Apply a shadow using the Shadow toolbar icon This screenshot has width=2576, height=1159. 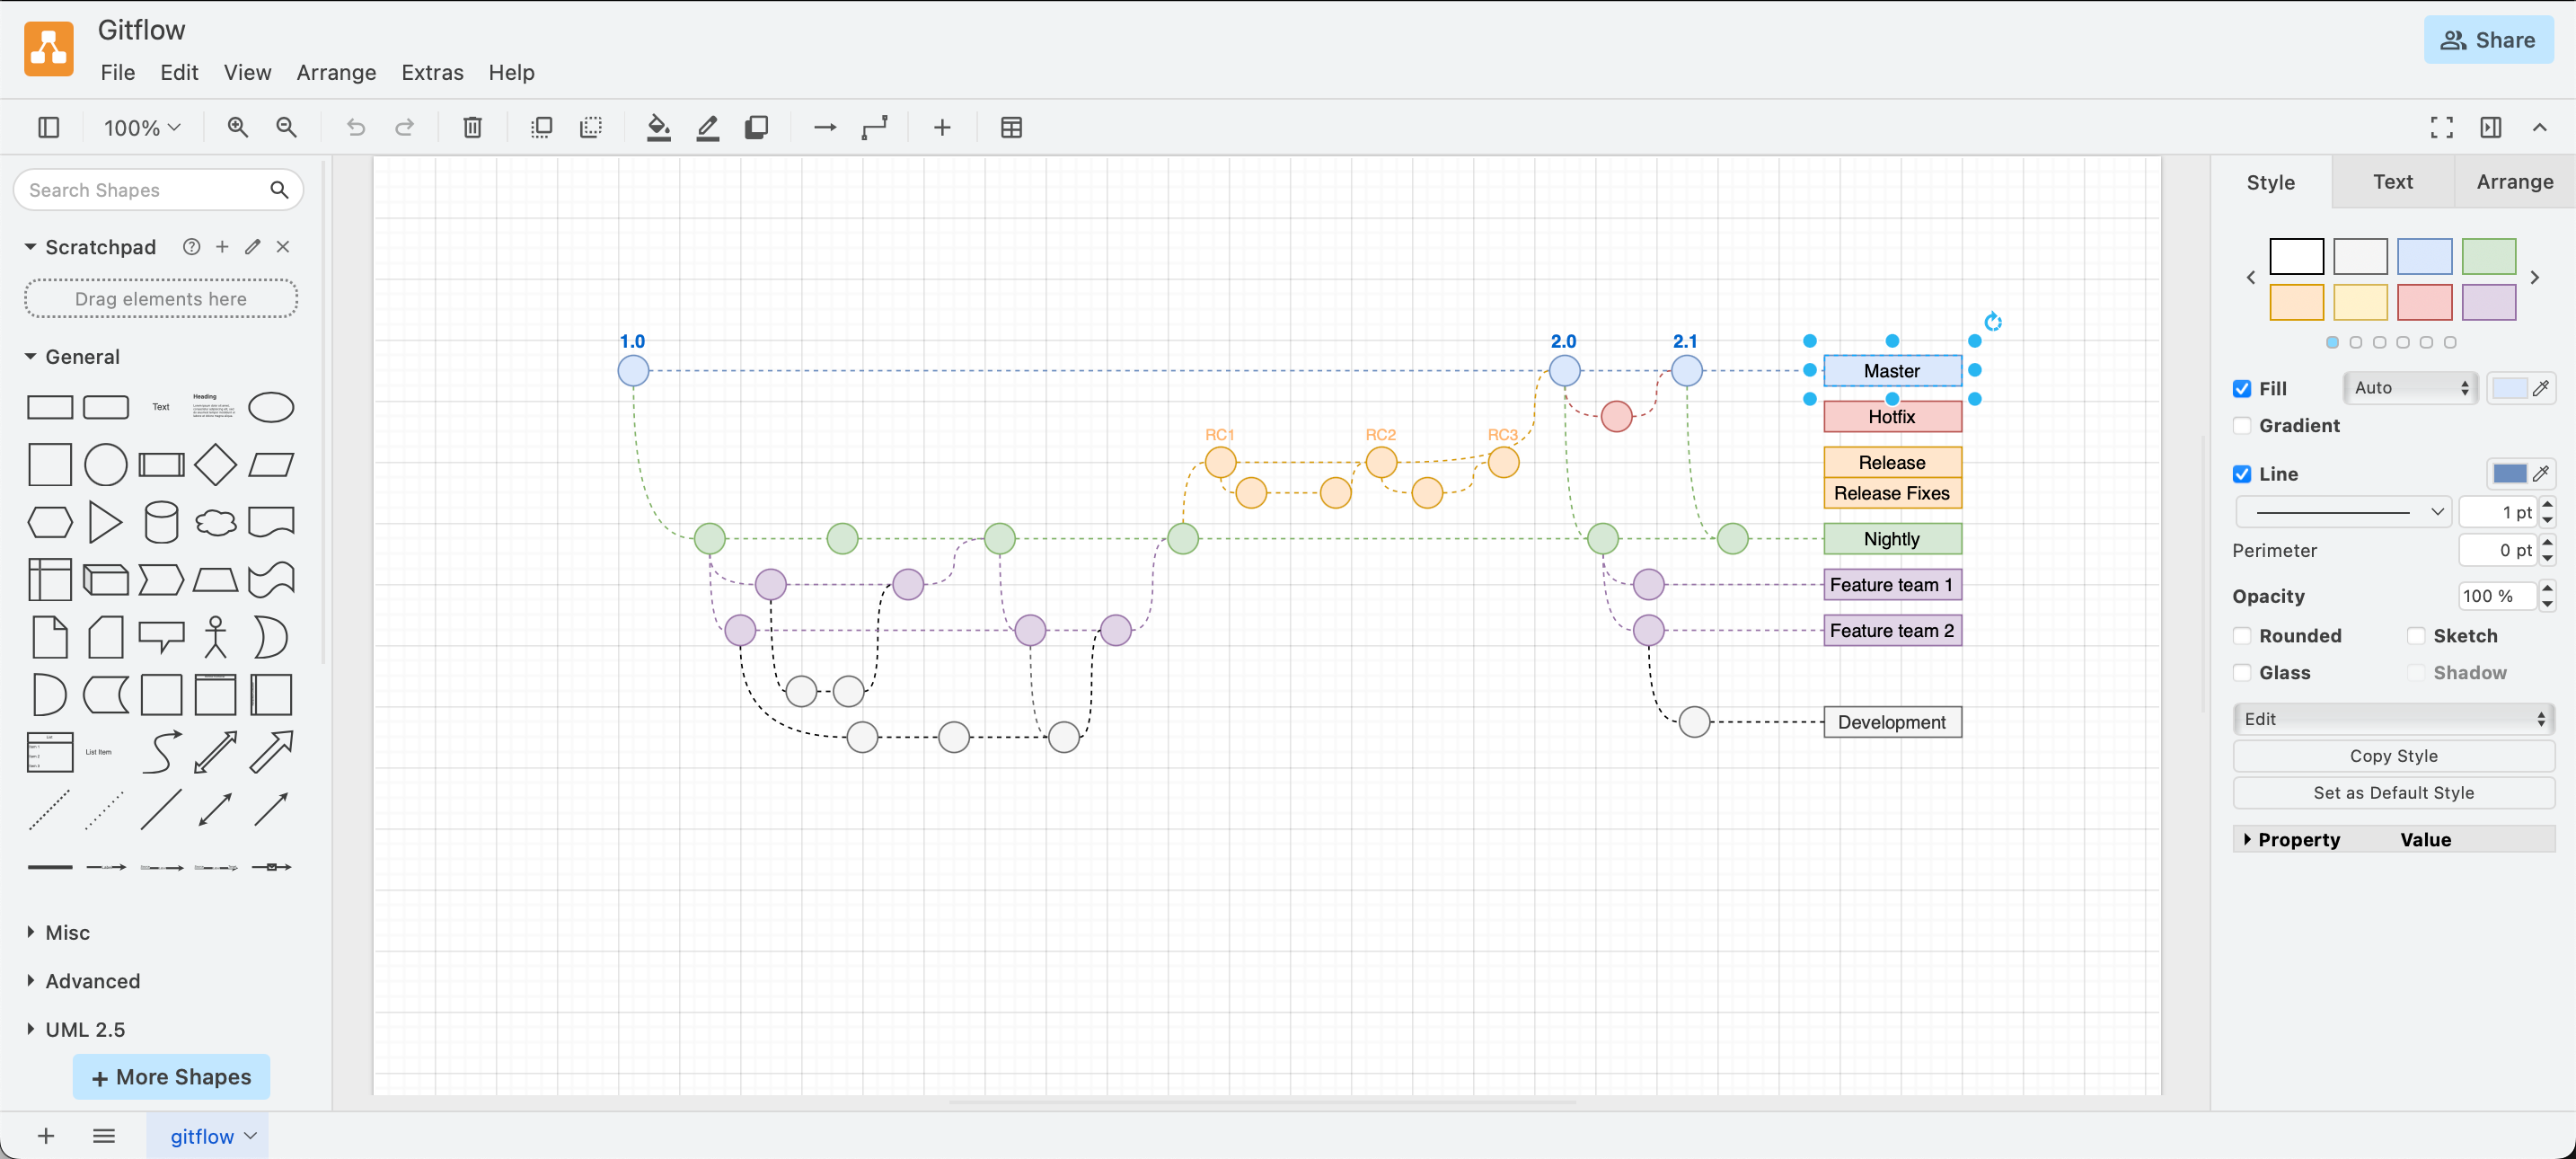point(757,127)
